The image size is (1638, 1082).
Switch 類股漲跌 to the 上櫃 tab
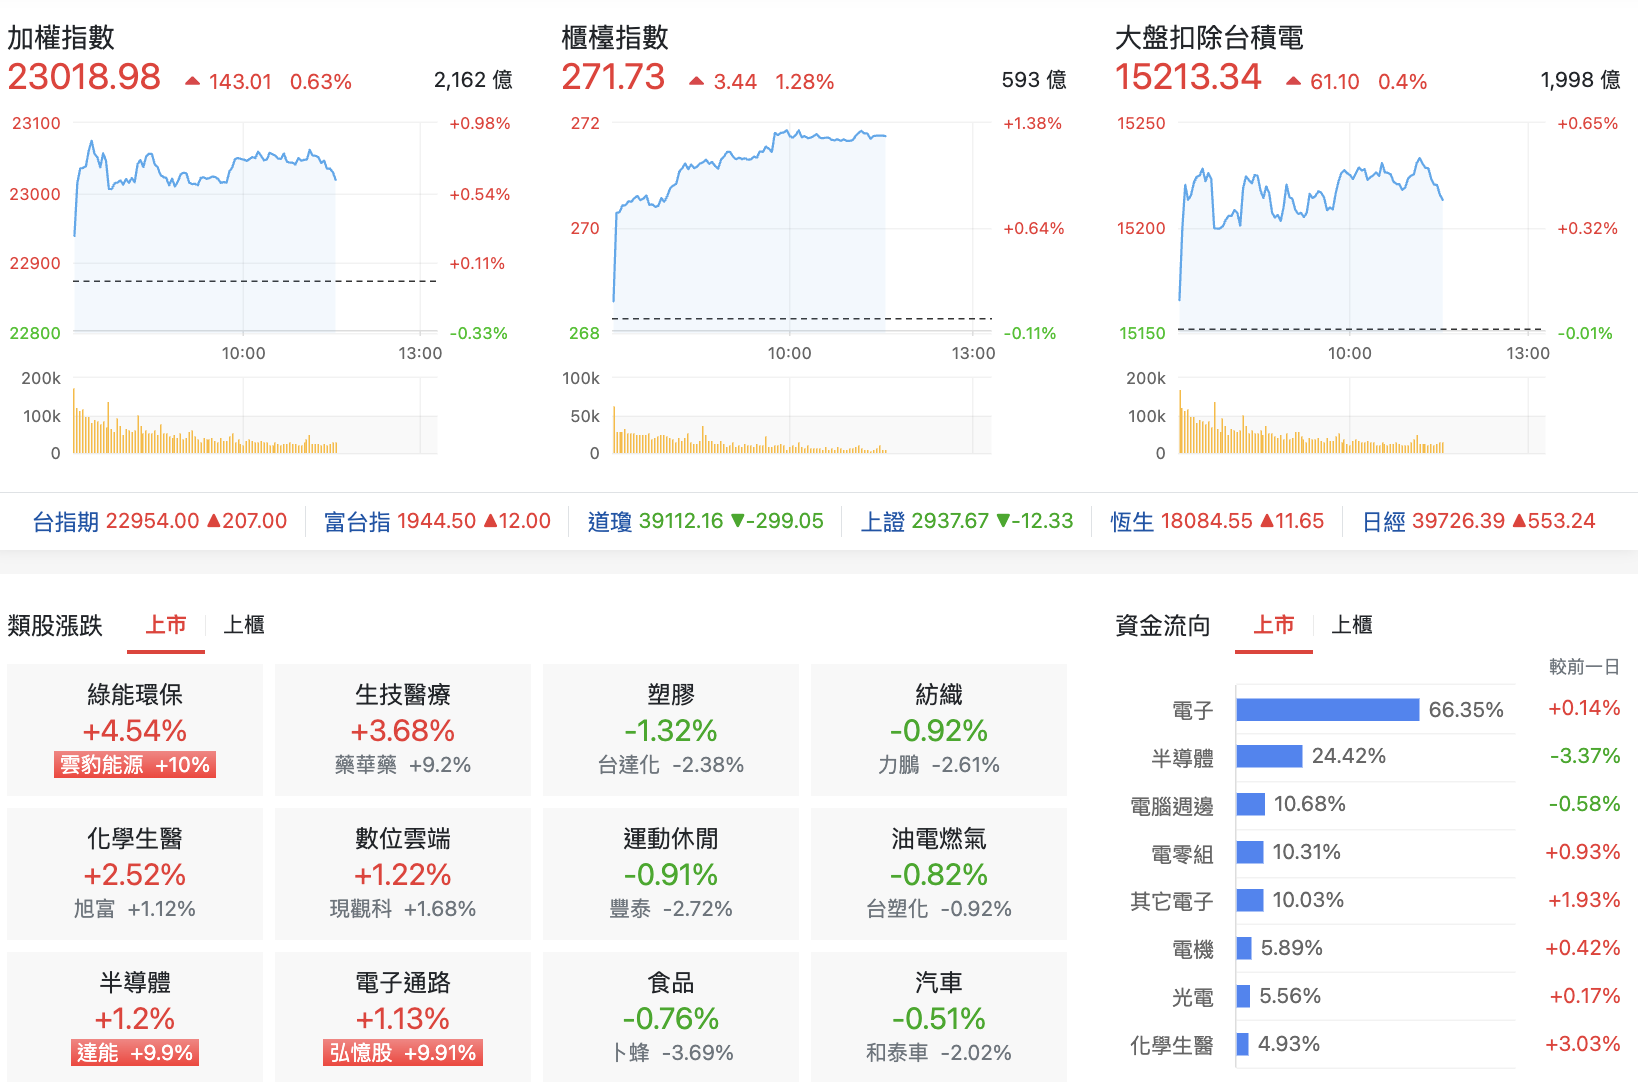click(x=244, y=625)
